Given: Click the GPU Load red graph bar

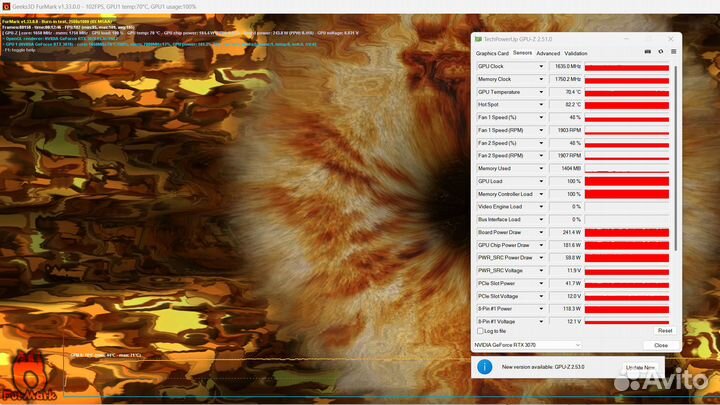Looking at the screenshot, I should tap(626, 181).
